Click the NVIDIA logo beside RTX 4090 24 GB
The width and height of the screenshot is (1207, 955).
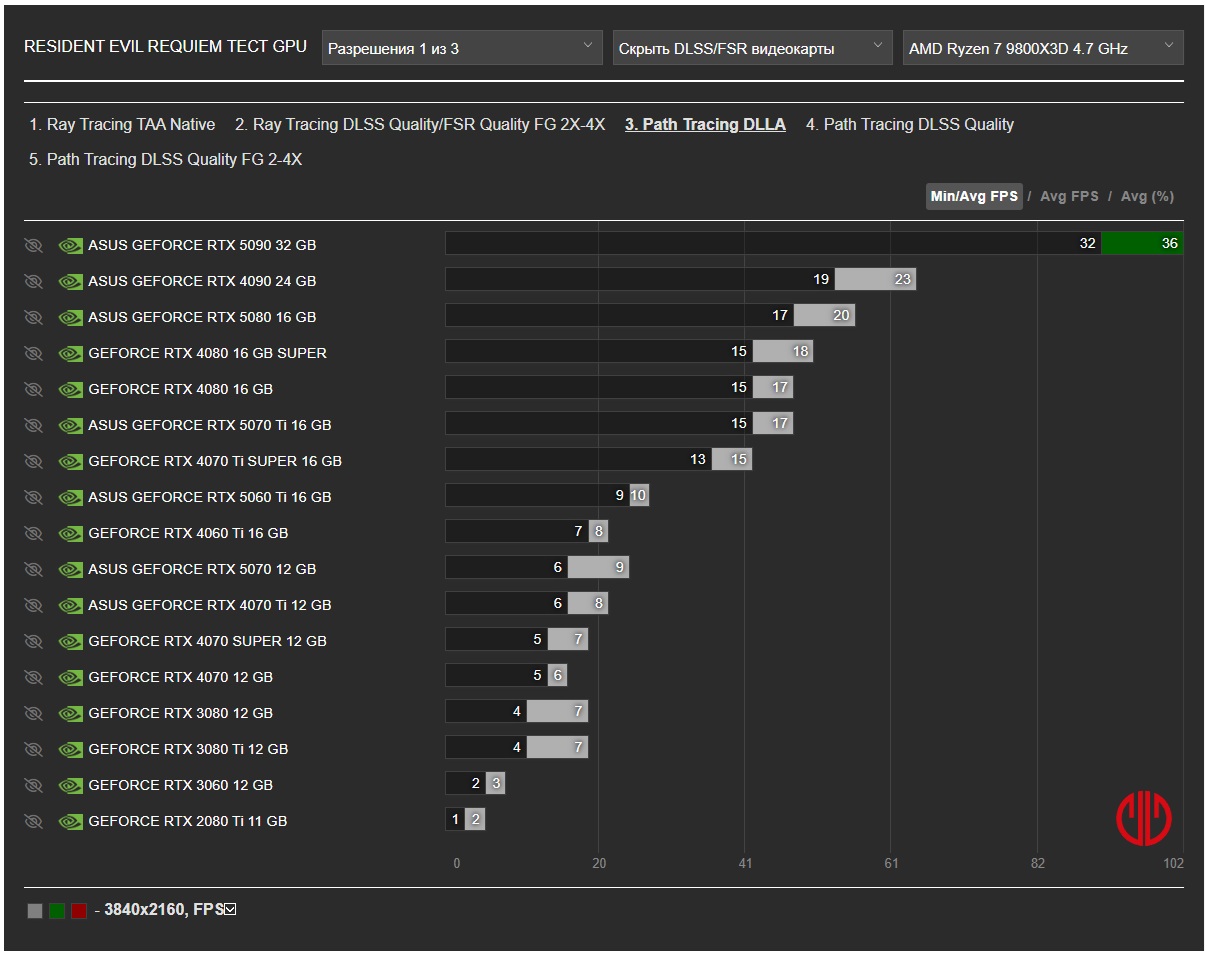pyautogui.click(x=70, y=281)
